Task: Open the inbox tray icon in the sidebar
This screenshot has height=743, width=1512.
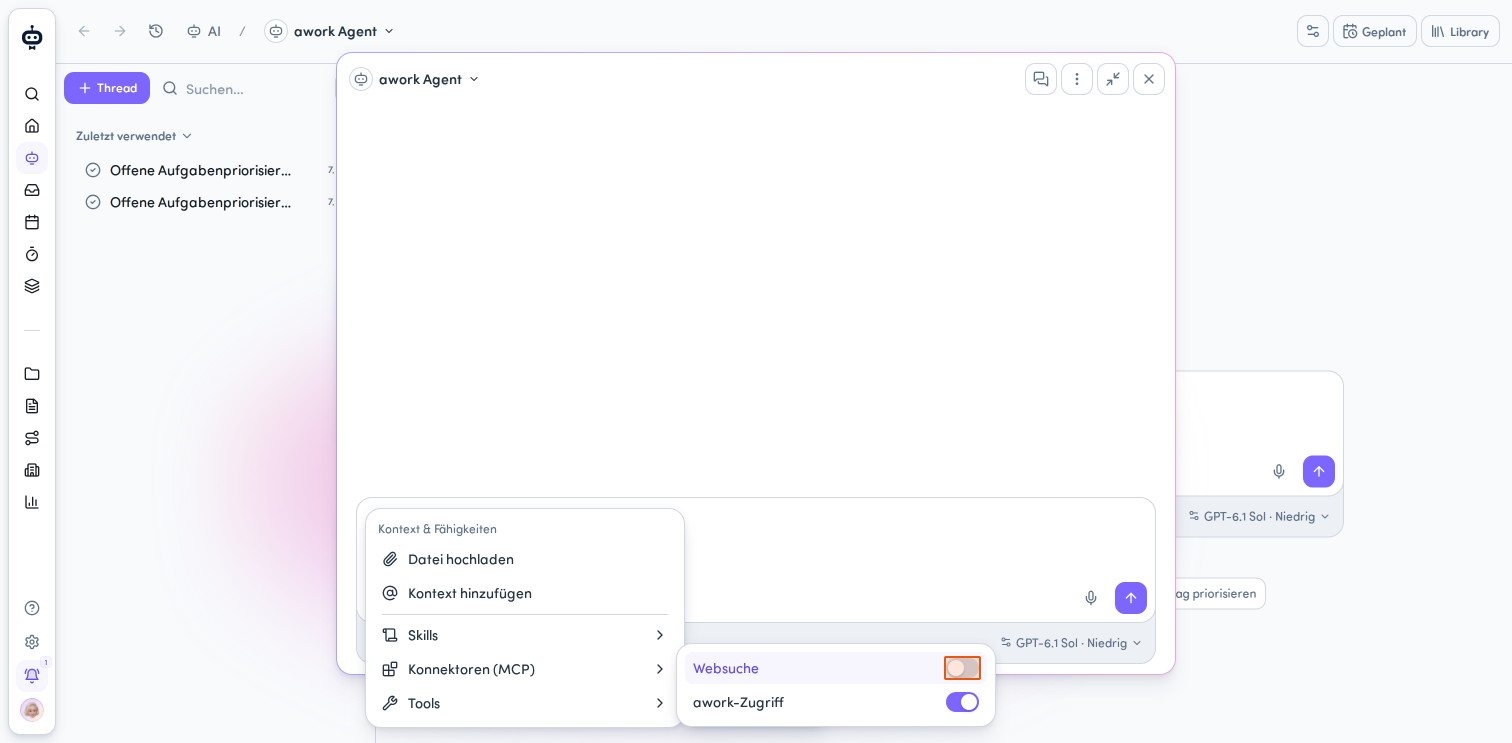Action: click(32, 190)
